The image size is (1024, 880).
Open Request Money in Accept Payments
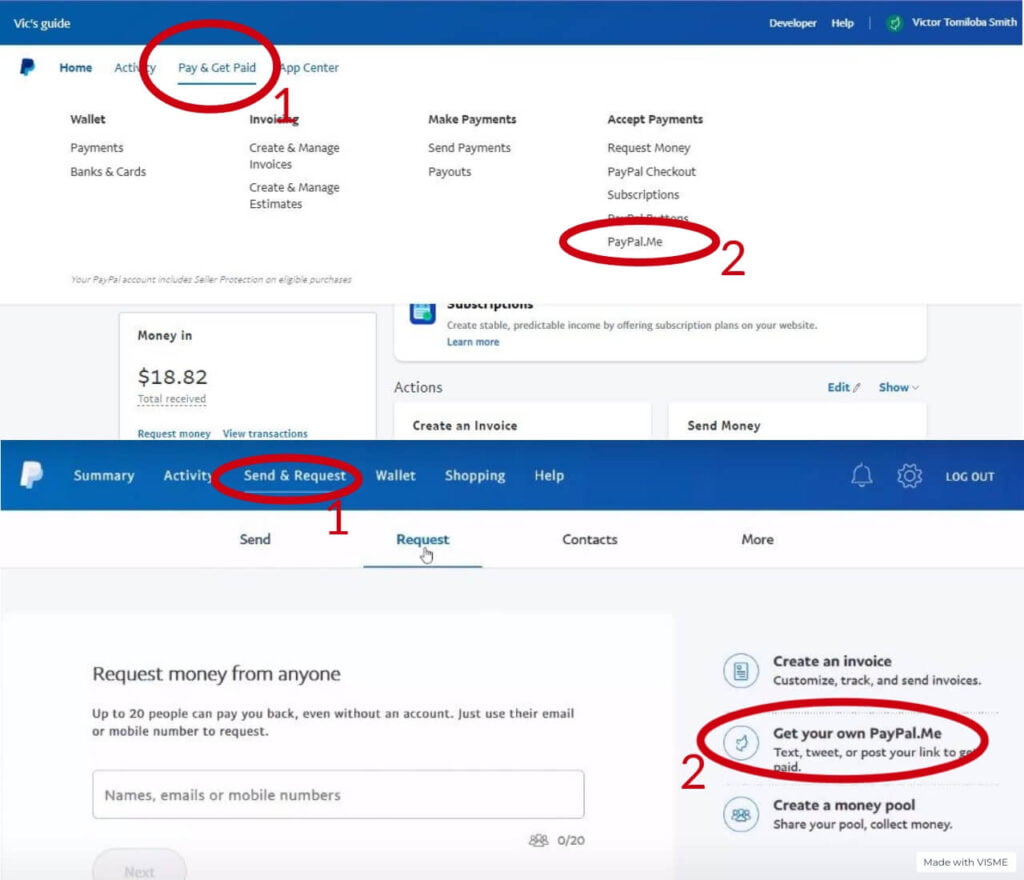click(x=648, y=148)
